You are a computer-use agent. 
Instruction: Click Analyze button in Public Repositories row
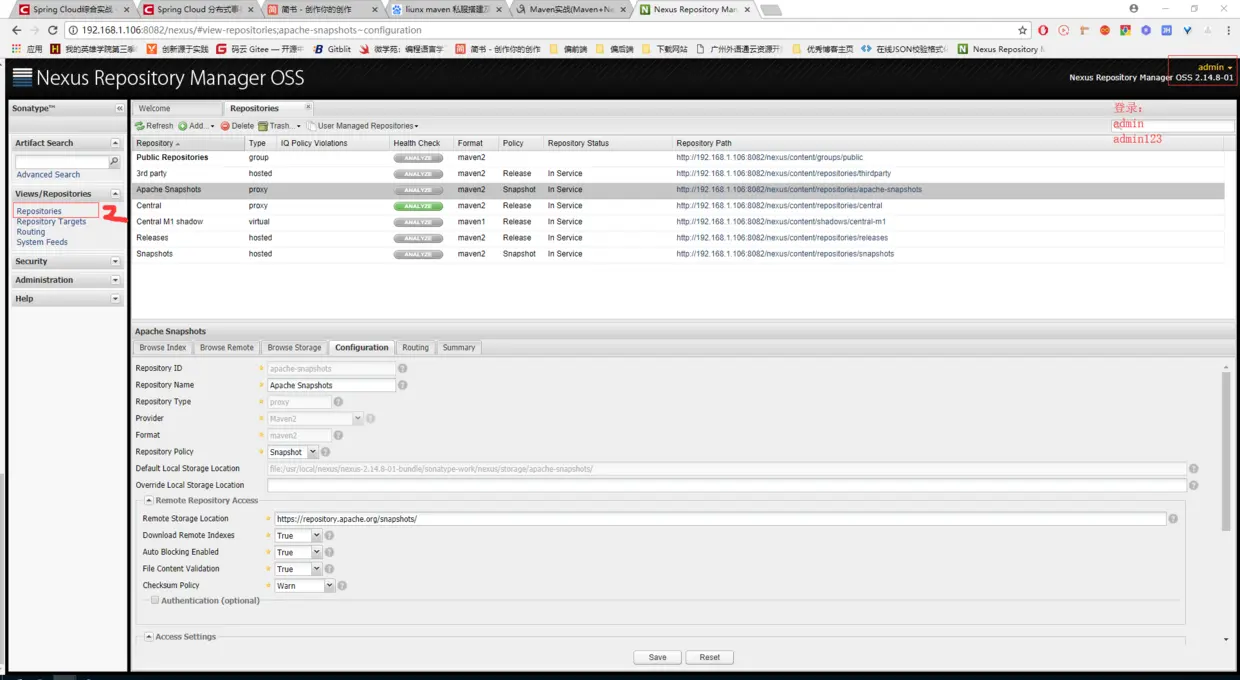coord(418,158)
